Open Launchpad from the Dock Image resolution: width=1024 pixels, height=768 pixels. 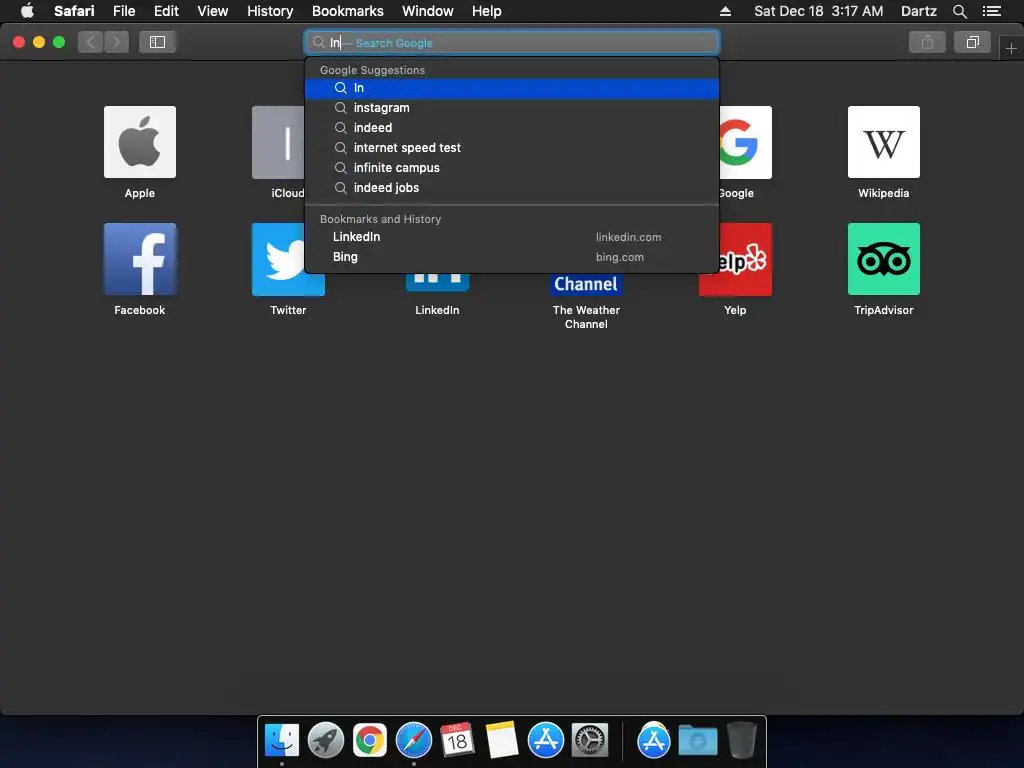point(326,741)
